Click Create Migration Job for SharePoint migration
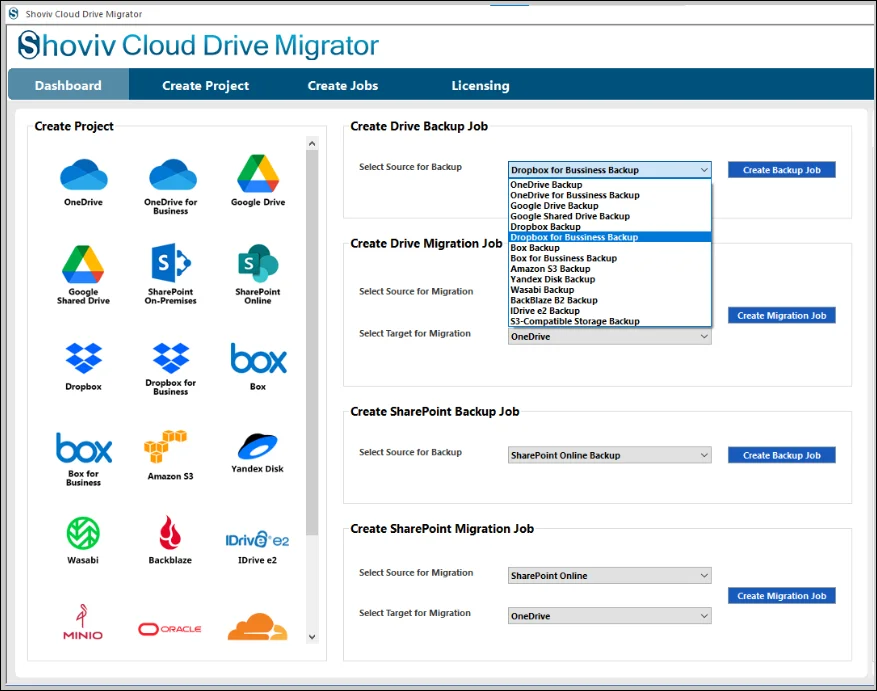 tap(781, 595)
